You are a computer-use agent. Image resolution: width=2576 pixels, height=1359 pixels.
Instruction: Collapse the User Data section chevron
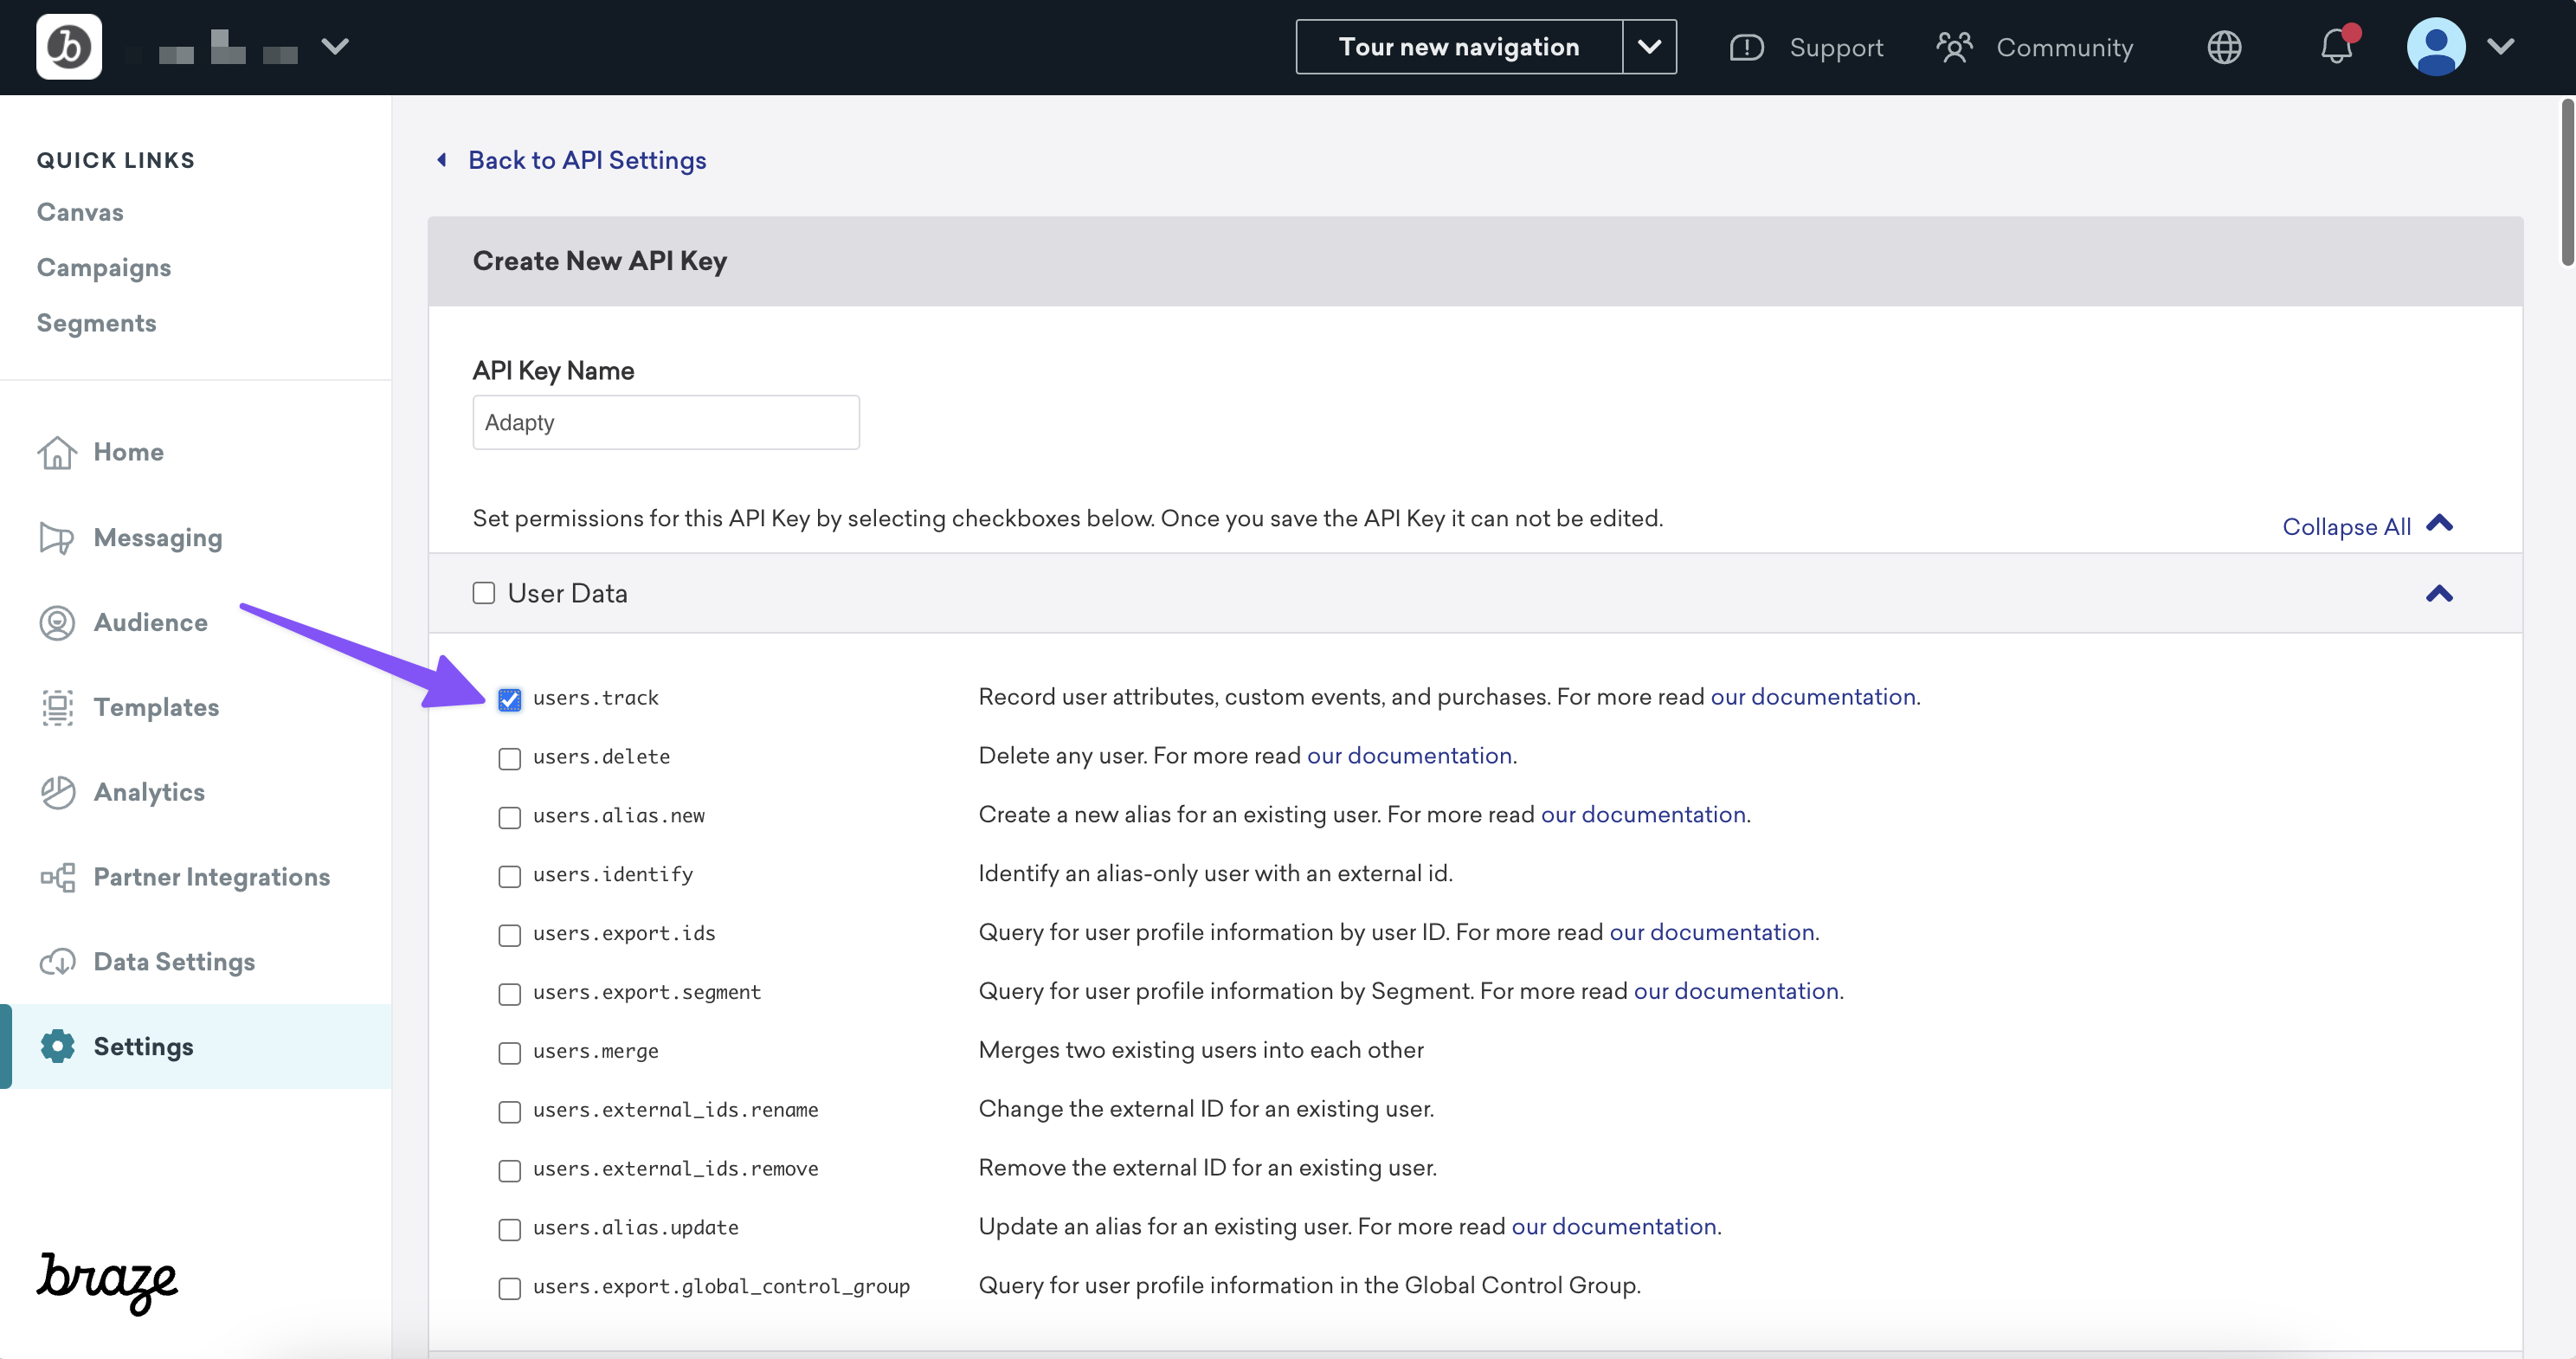[x=2439, y=593]
